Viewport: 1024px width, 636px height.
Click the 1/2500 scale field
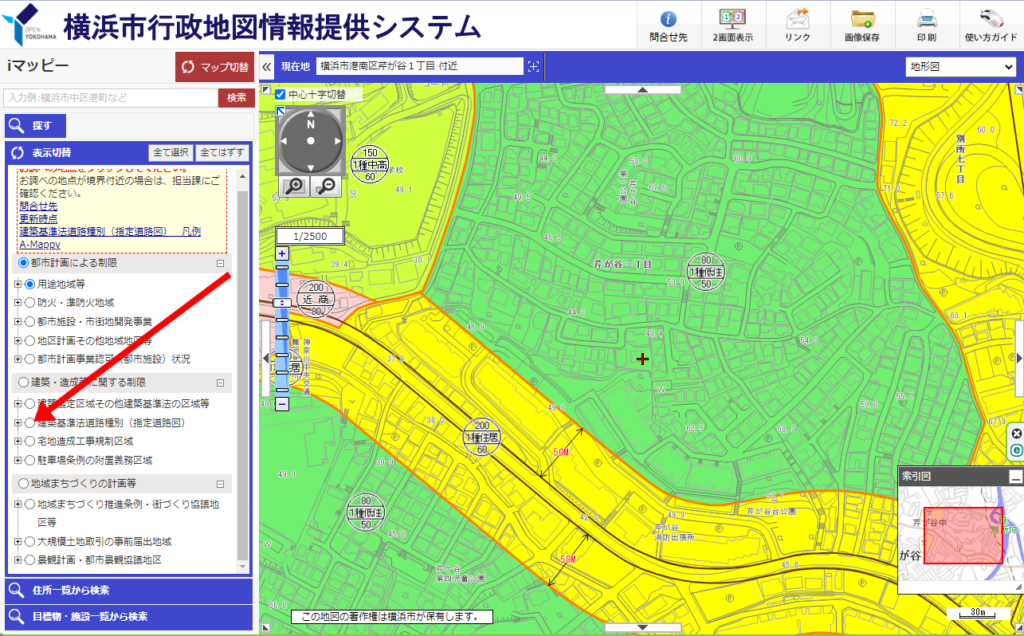[x=310, y=236]
